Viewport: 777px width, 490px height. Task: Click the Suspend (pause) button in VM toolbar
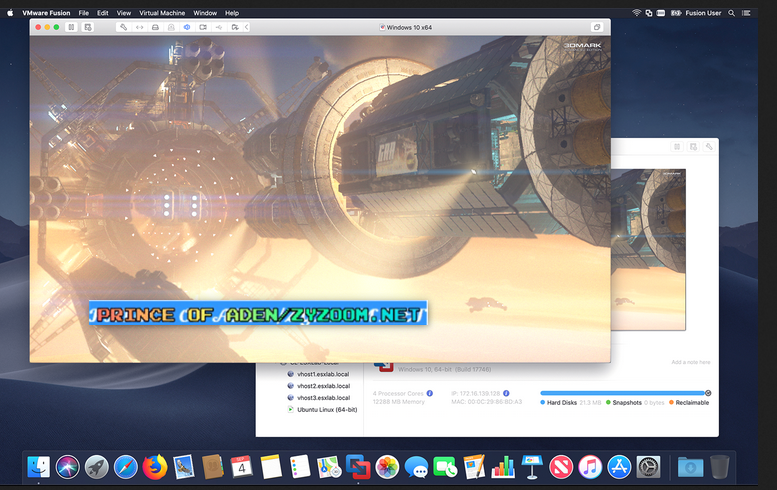click(x=71, y=27)
